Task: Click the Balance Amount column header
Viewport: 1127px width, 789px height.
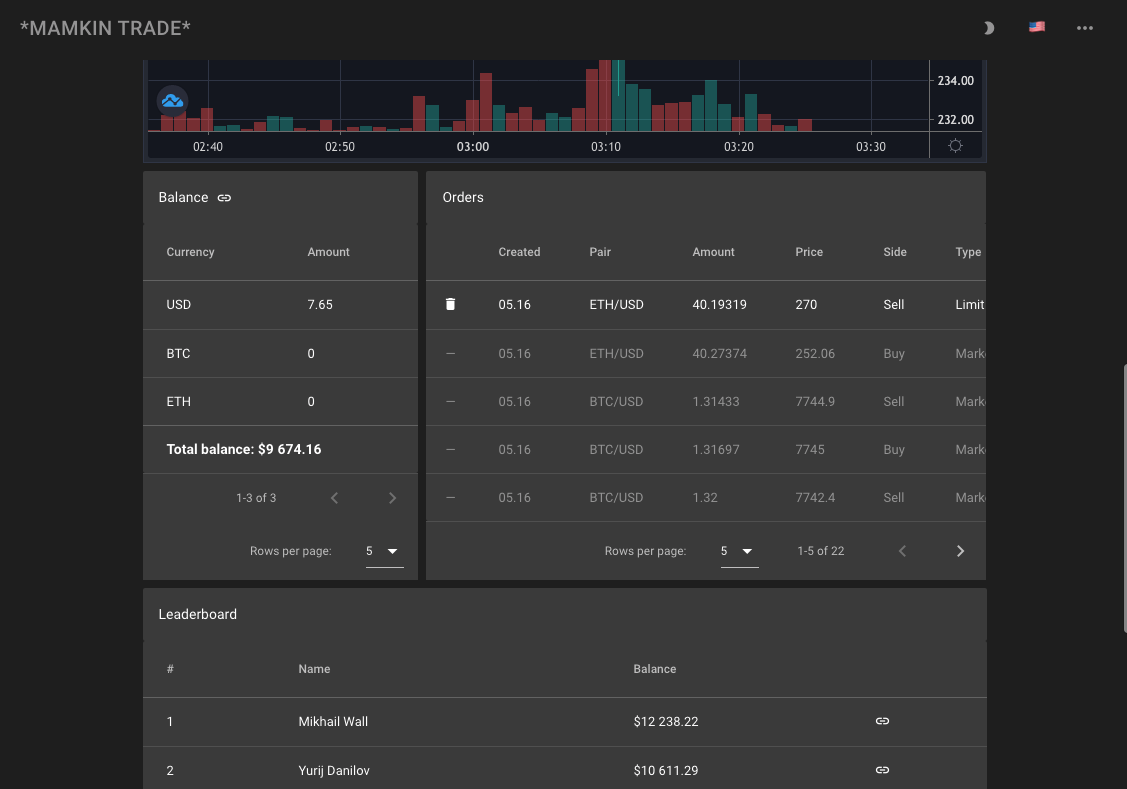Action: point(328,252)
